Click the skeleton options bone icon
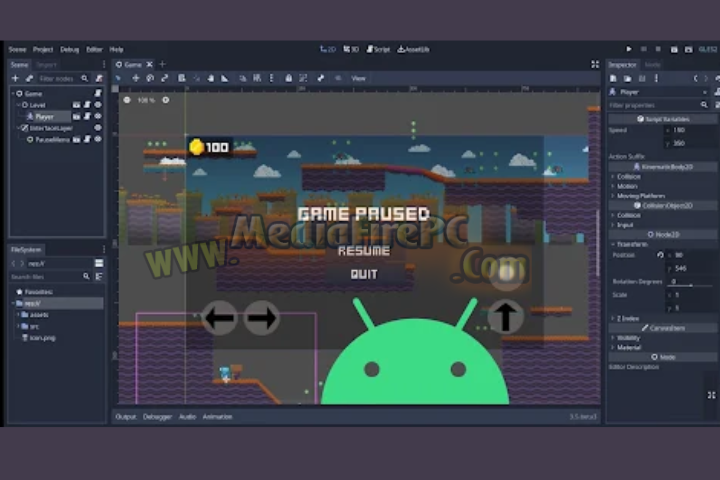This screenshot has height=480, width=720. tap(321, 78)
